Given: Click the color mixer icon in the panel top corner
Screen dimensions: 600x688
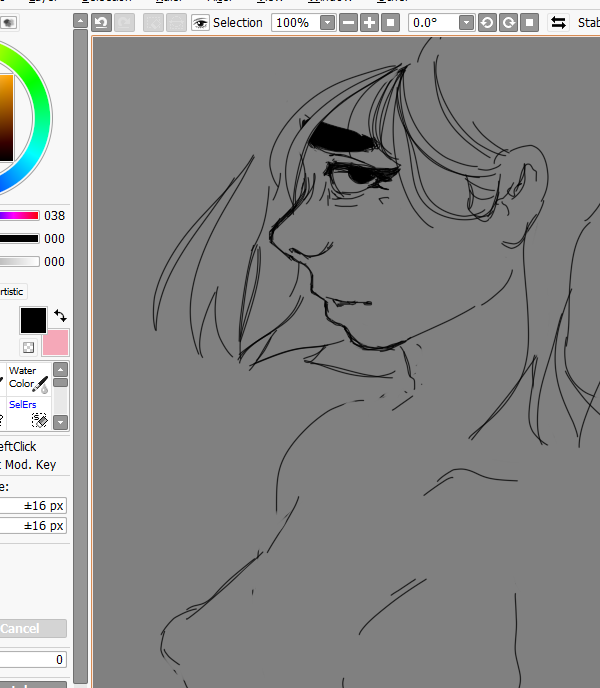Looking at the screenshot, I should pyautogui.click(x=9, y=22).
